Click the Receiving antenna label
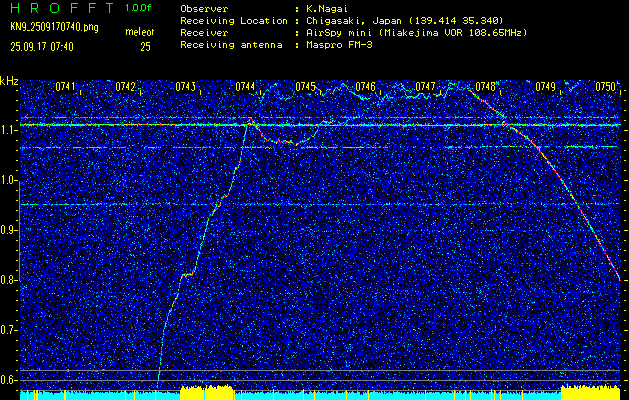 tap(231, 45)
